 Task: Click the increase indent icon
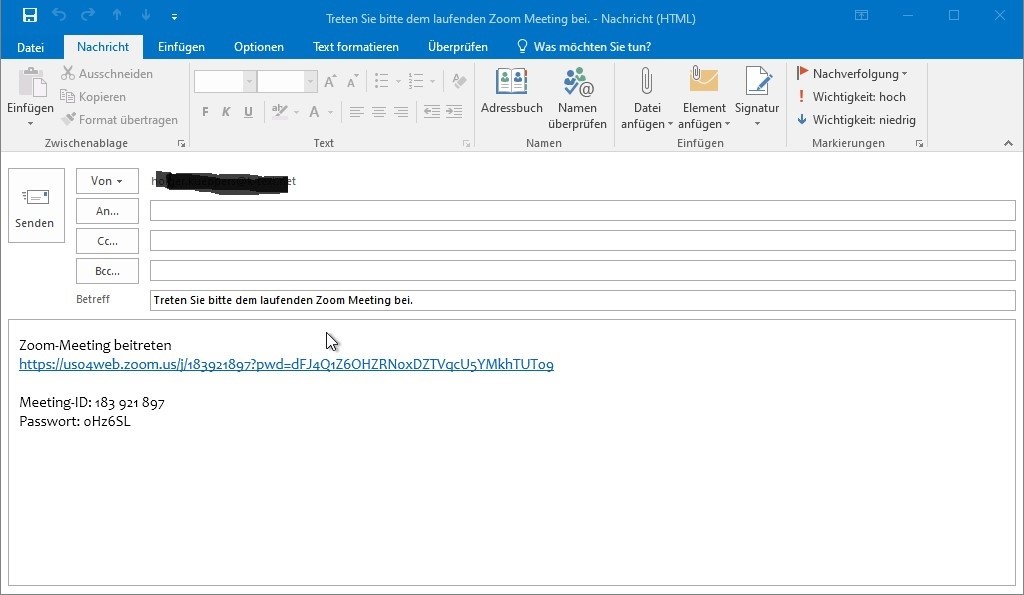point(454,112)
